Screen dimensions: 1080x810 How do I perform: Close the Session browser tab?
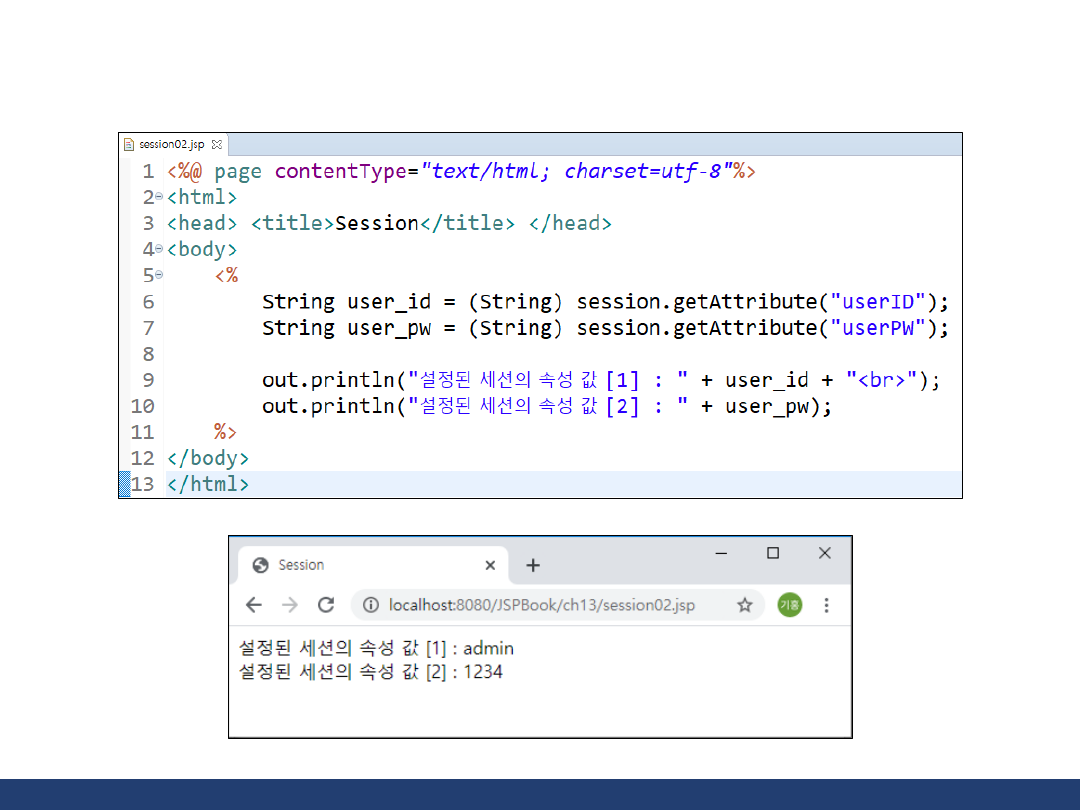pos(490,565)
